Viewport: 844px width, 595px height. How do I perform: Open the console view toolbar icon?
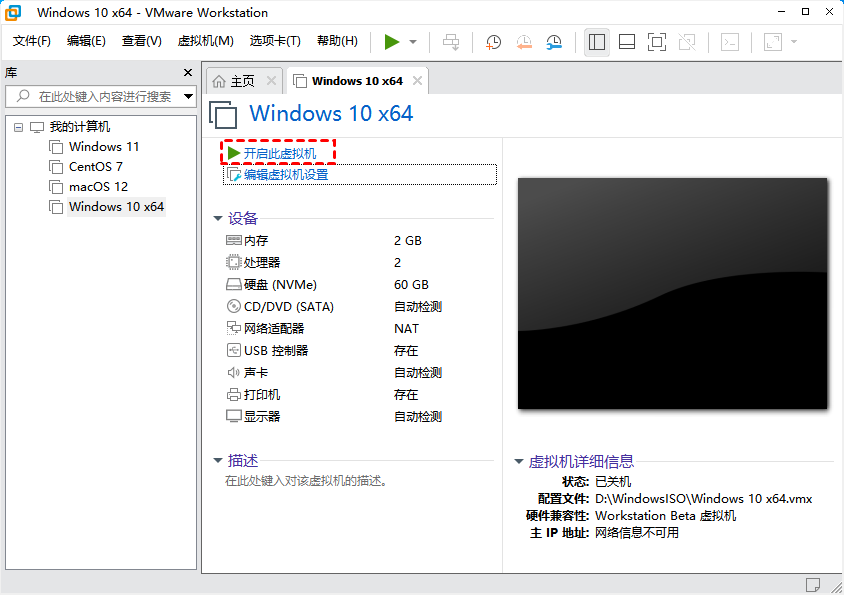(x=730, y=42)
